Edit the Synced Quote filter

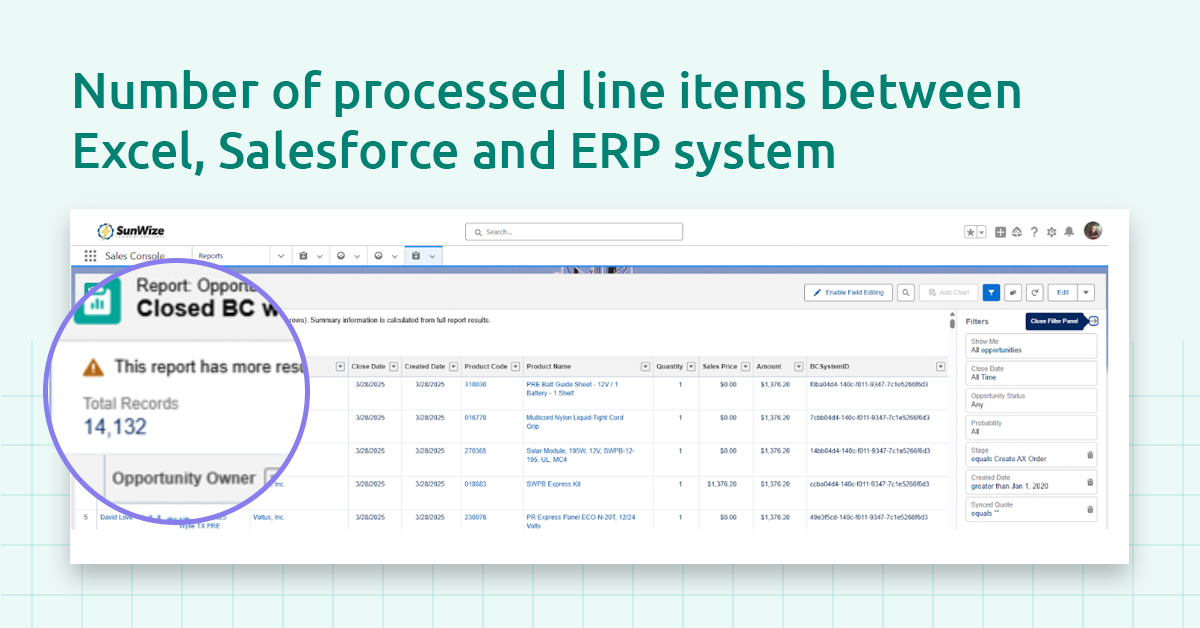tap(1031, 509)
